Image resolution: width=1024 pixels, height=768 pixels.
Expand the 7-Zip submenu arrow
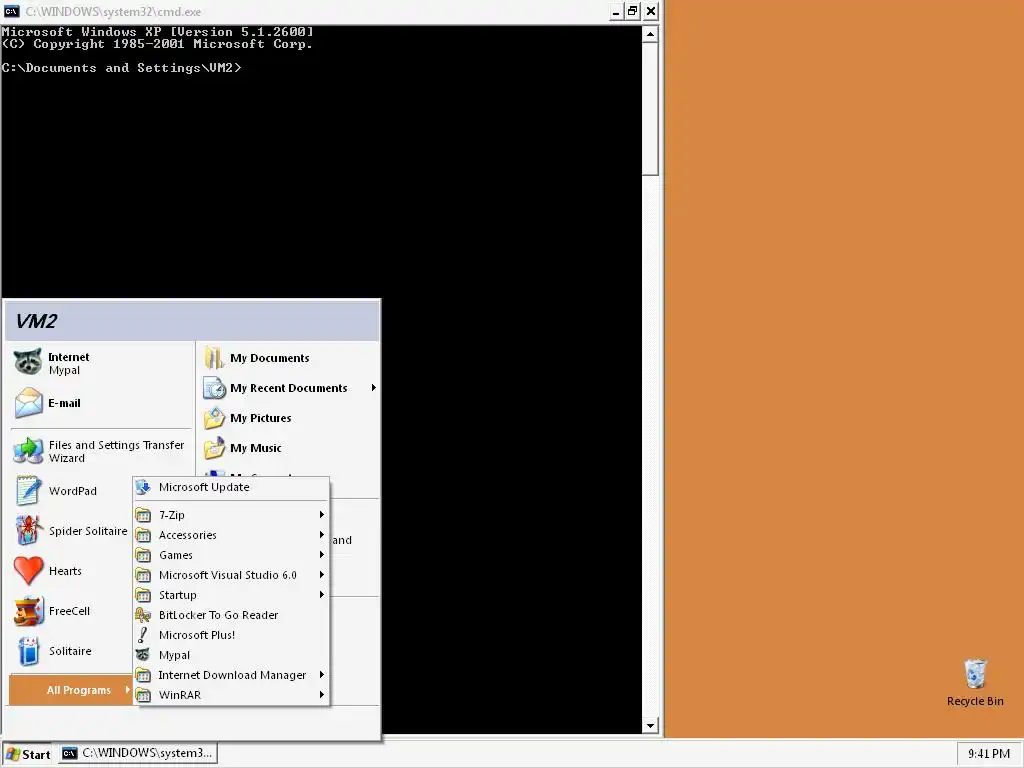pos(322,515)
